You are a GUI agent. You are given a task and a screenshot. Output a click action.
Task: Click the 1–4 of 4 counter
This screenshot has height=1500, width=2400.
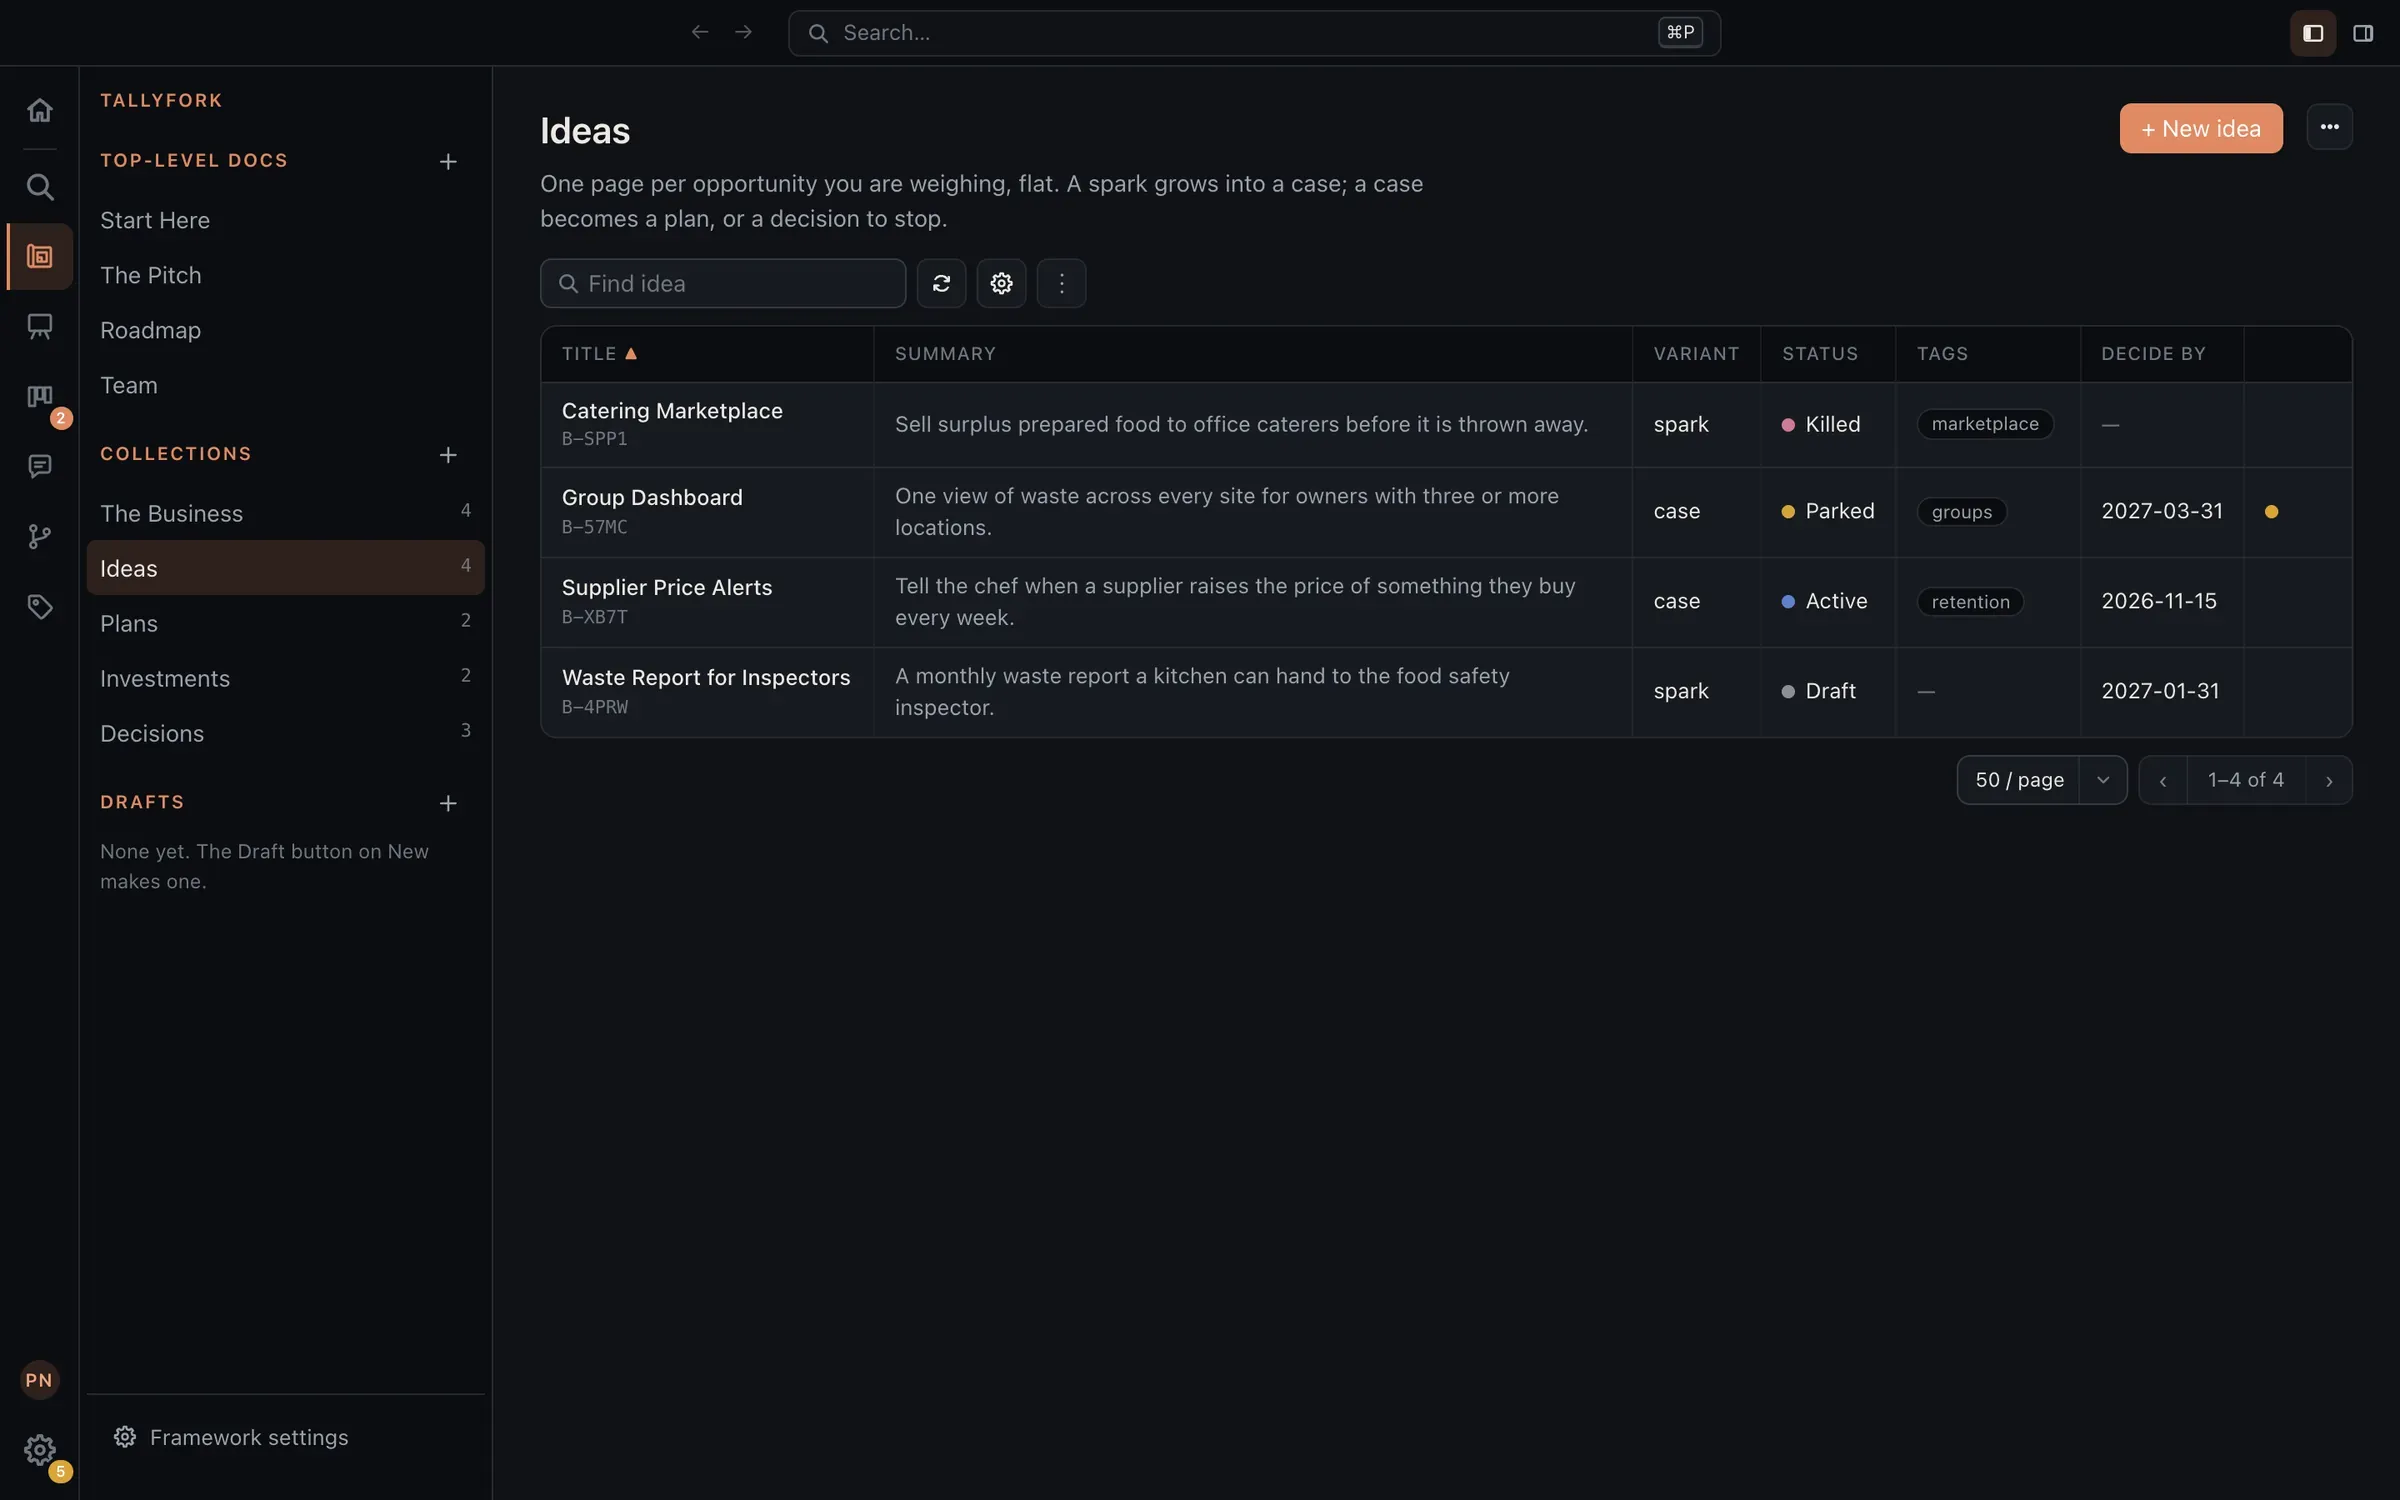[x=2246, y=780]
